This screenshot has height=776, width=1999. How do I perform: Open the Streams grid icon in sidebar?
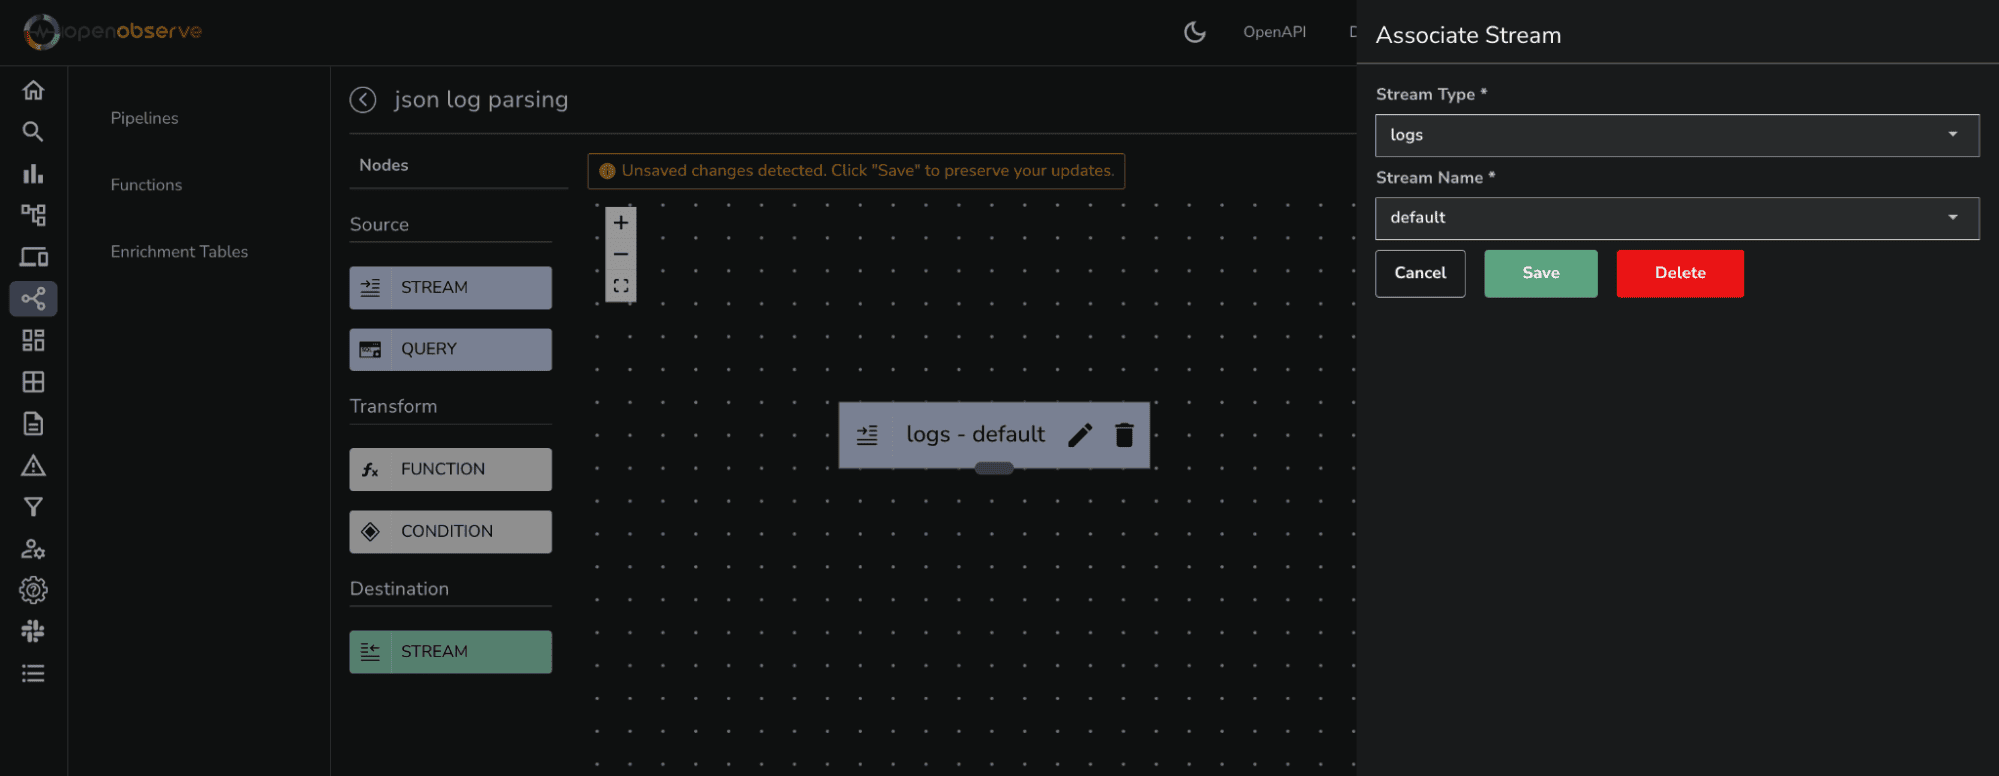[x=33, y=382]
